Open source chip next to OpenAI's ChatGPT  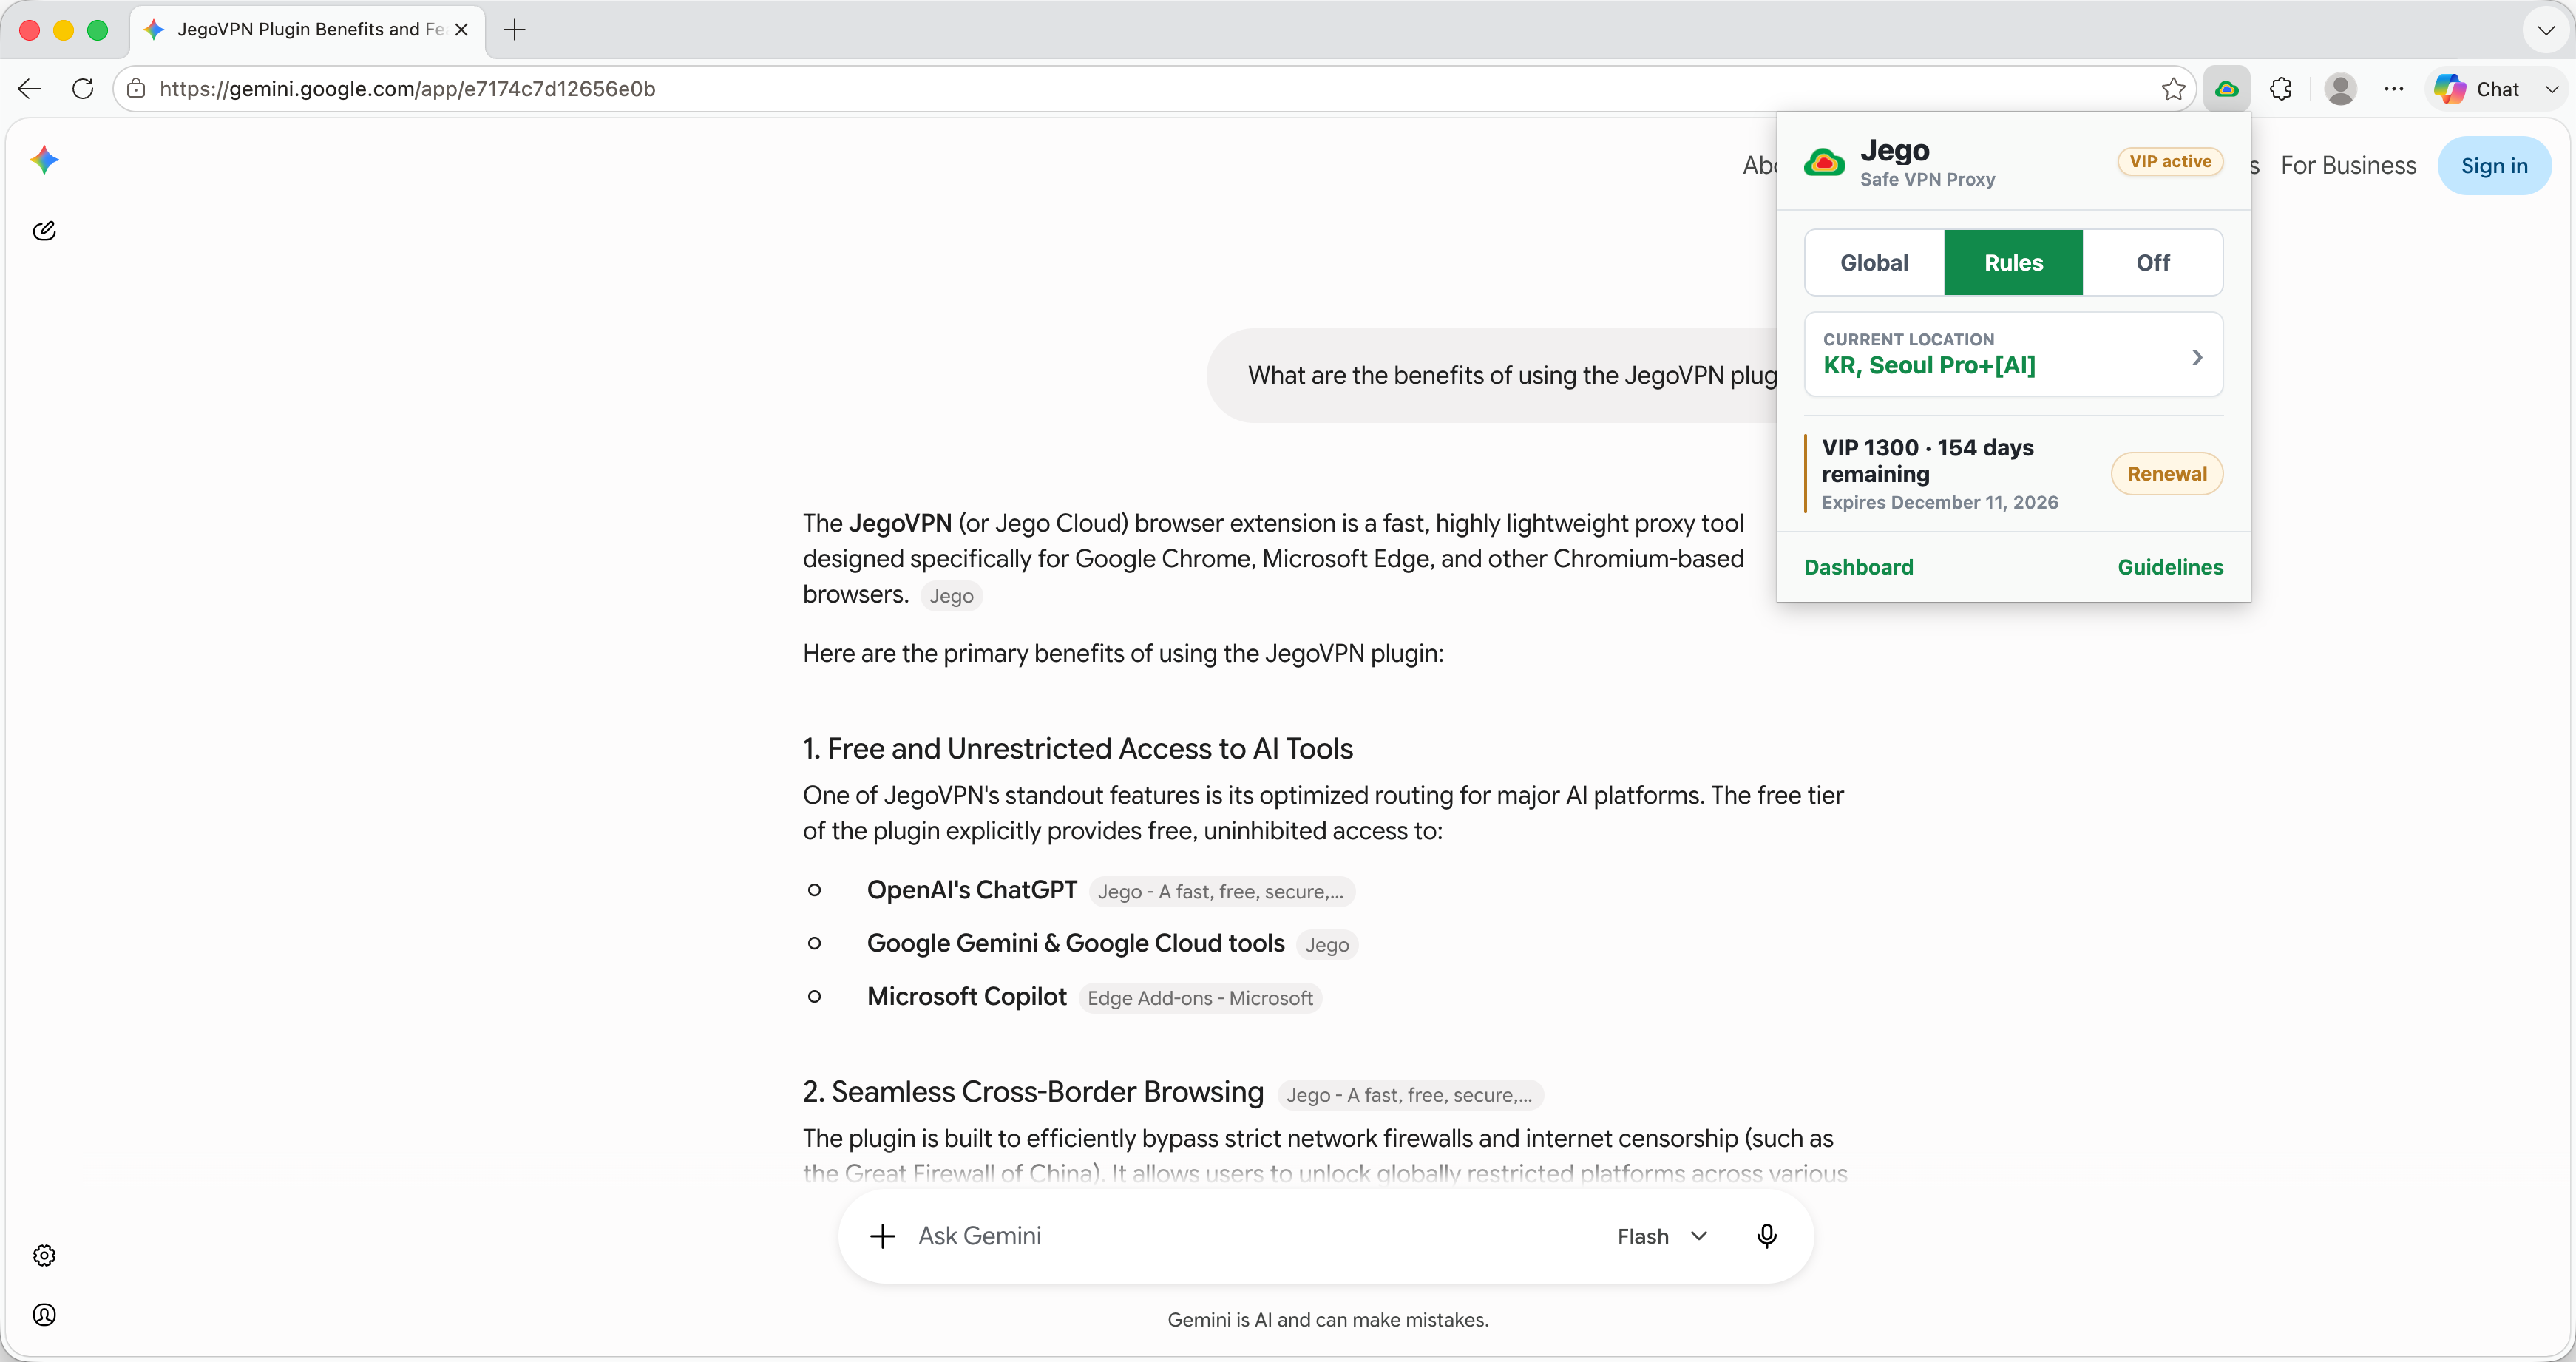[1221, 891]
